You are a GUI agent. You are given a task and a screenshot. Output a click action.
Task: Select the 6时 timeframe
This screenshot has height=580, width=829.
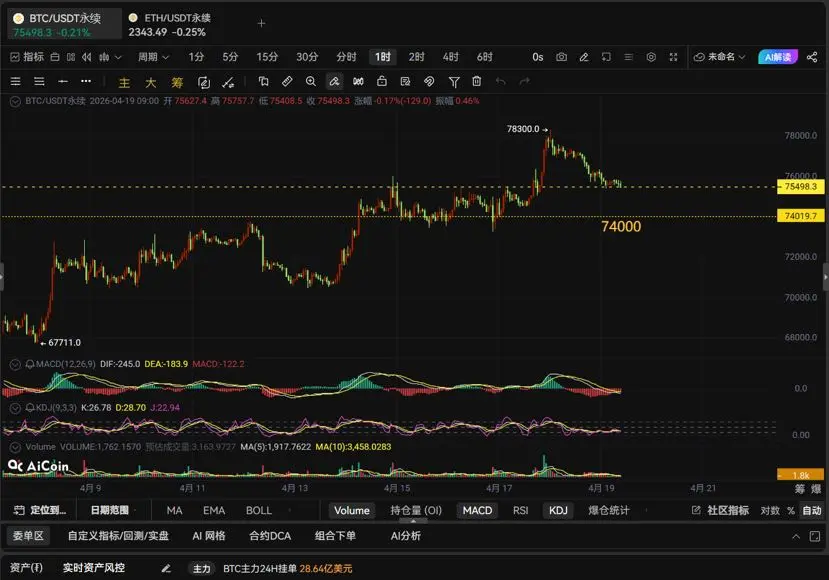point(485,57)
